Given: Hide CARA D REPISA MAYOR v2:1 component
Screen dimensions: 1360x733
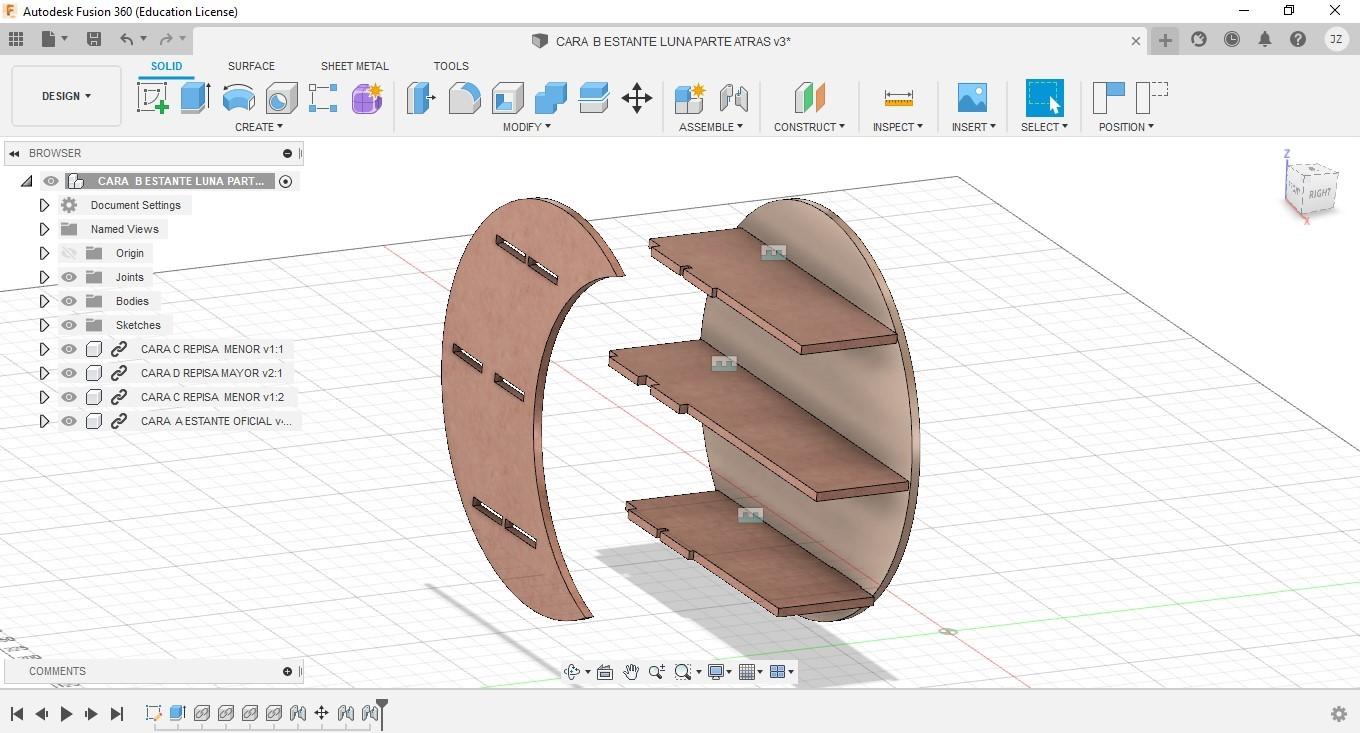Looking at the screenshot, I should 69,373.
